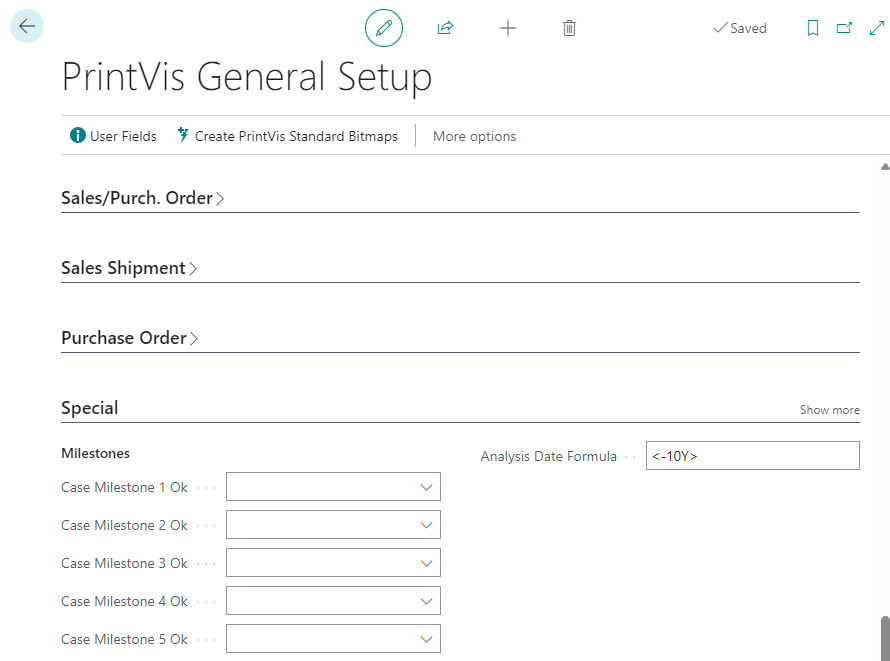This screenshot has width=890, height=661.
Task: Expand the Purchase Order section
Action: (x=130, y=338)
